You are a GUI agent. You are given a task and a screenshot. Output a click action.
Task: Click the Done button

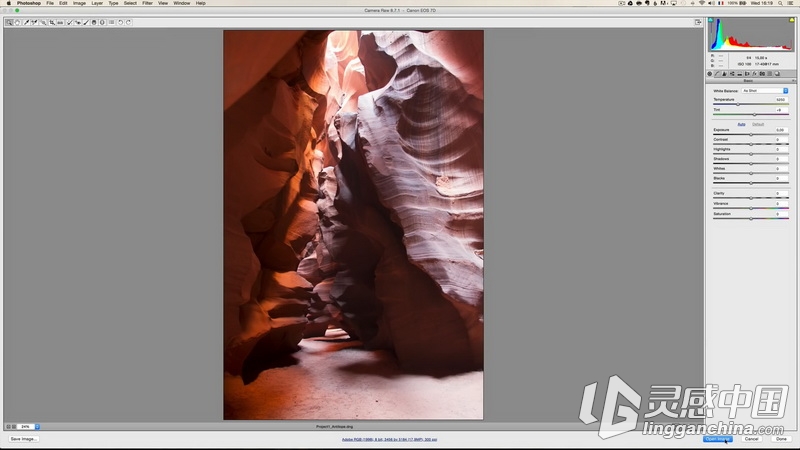781,439
